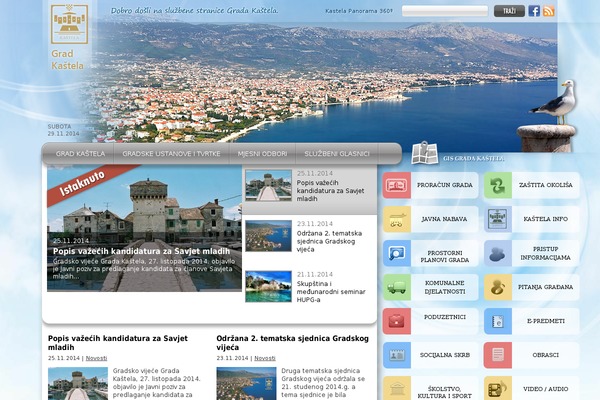Open the featured Istaknuto castle image
The image size is (600, 400).
144,228
